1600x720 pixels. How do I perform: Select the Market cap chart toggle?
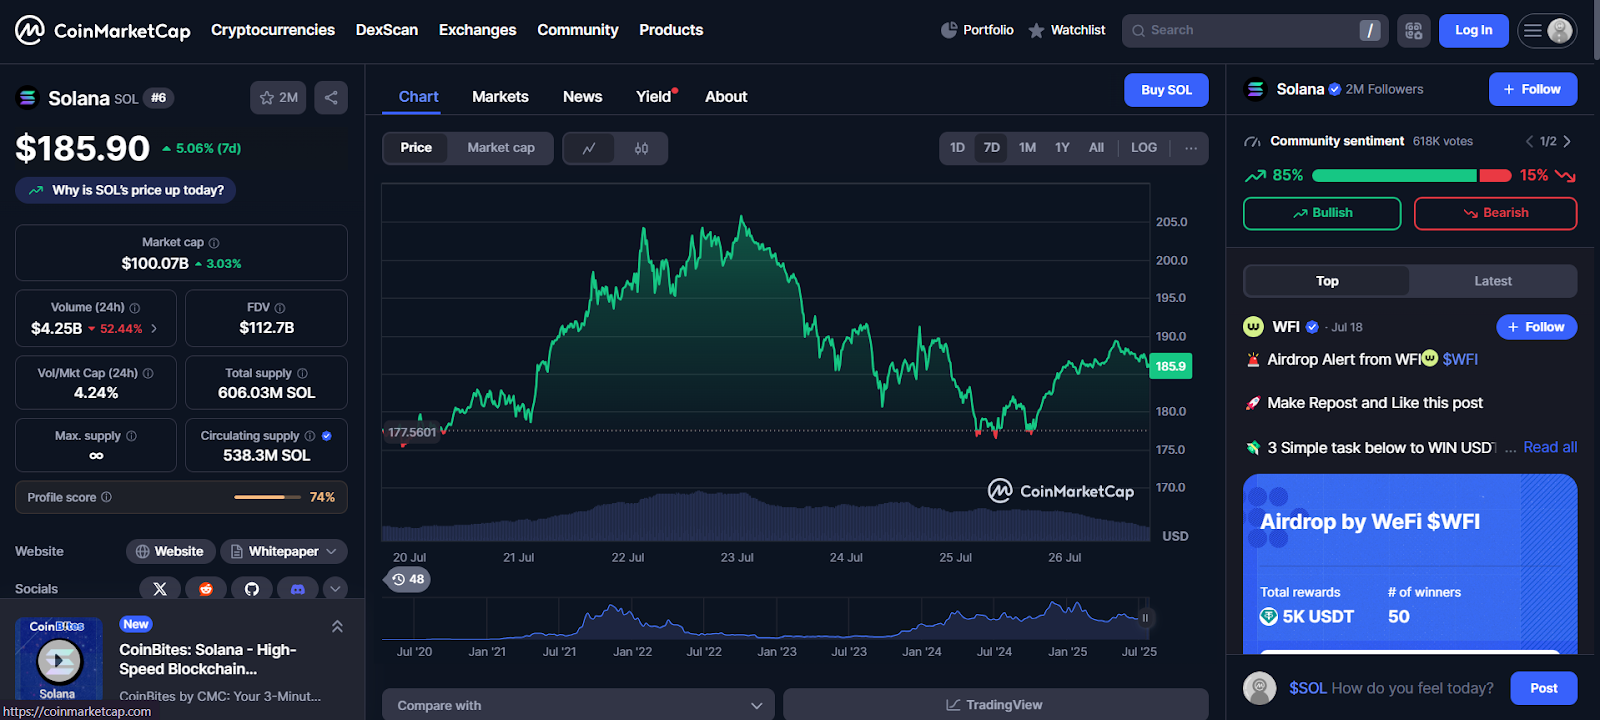point(501,148)
